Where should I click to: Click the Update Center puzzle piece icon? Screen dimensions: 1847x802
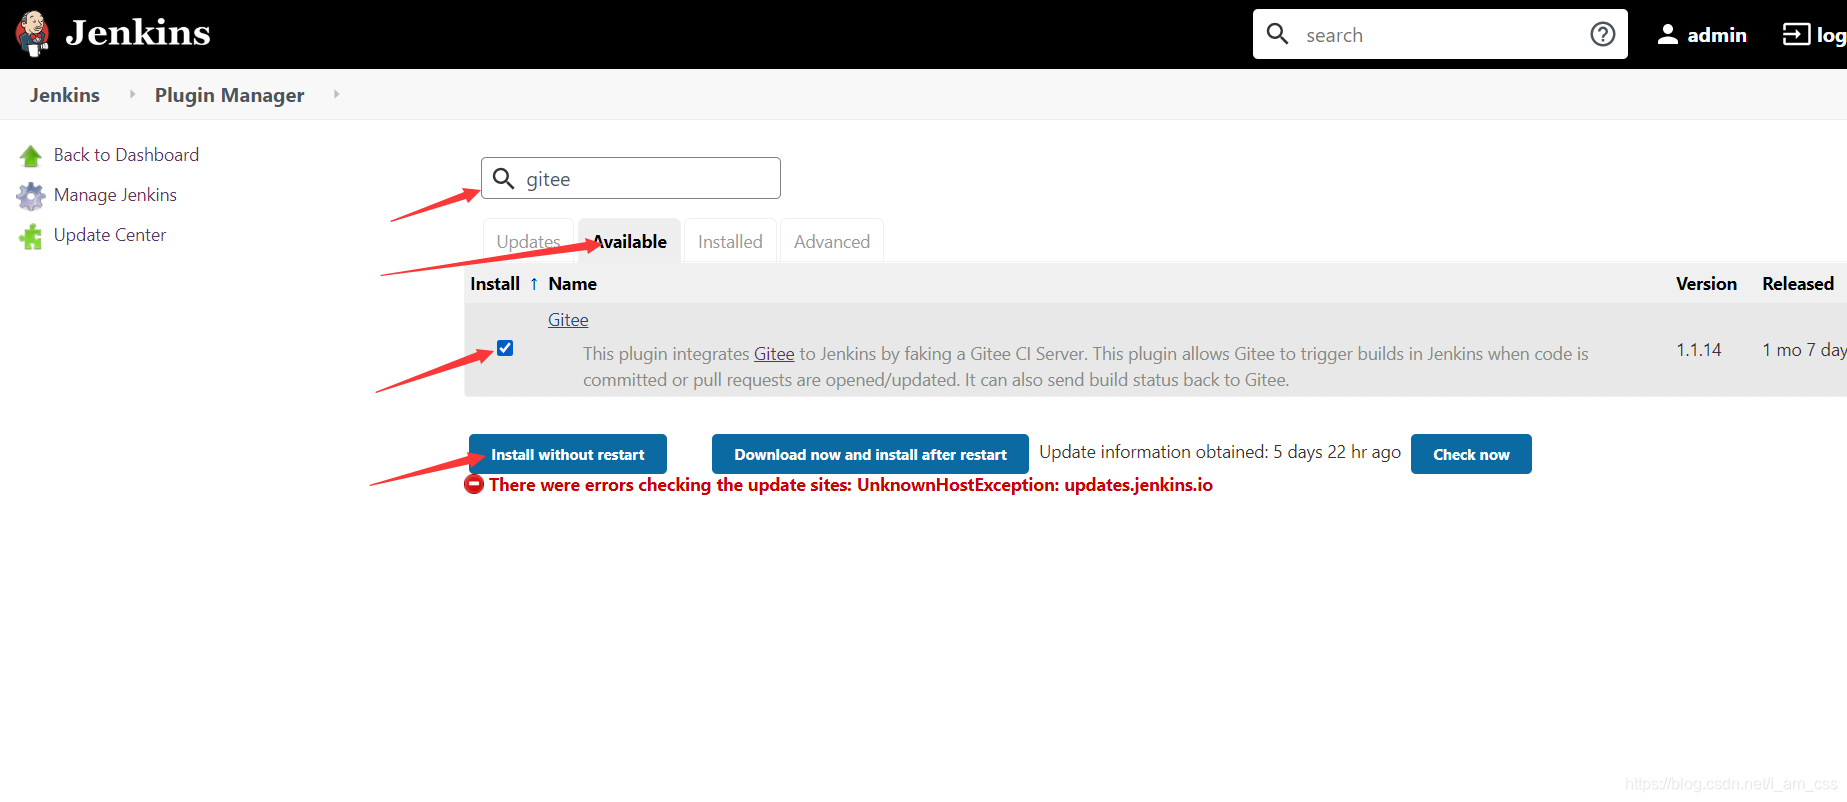pyautogui.click(x=31, y=236)
